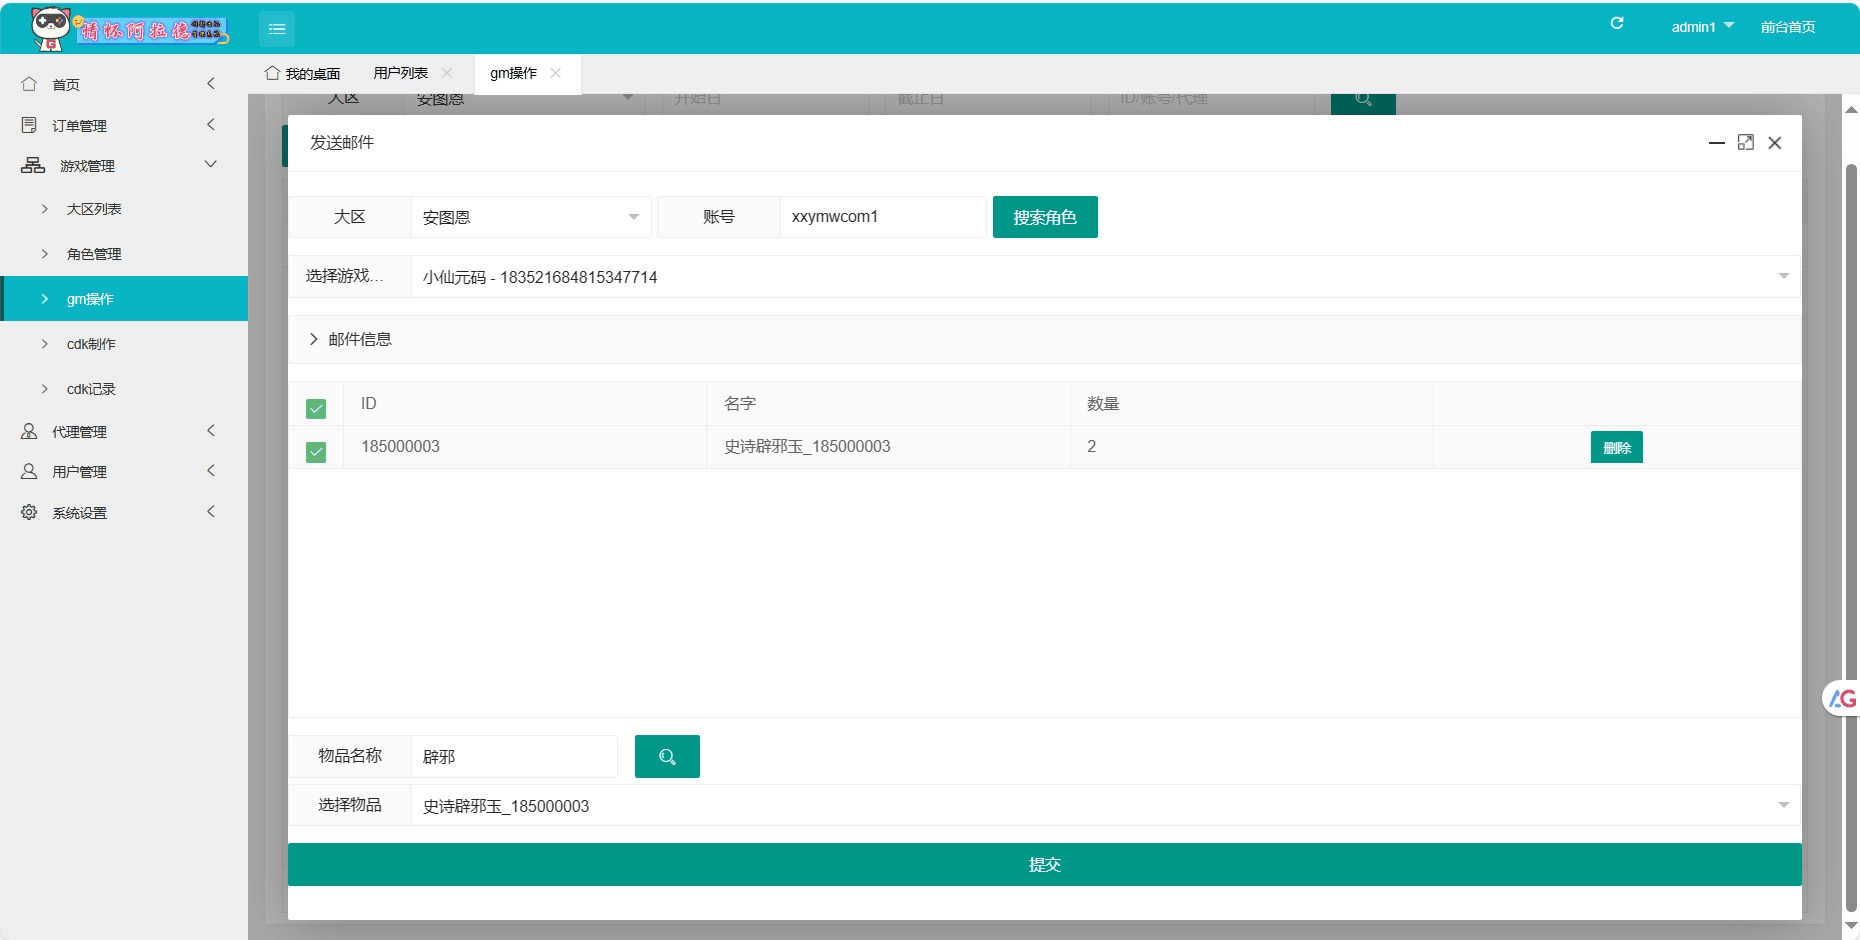Open cdk制作 in sidebar
The height and width of the screenshot is (940, 1860).
124,344
